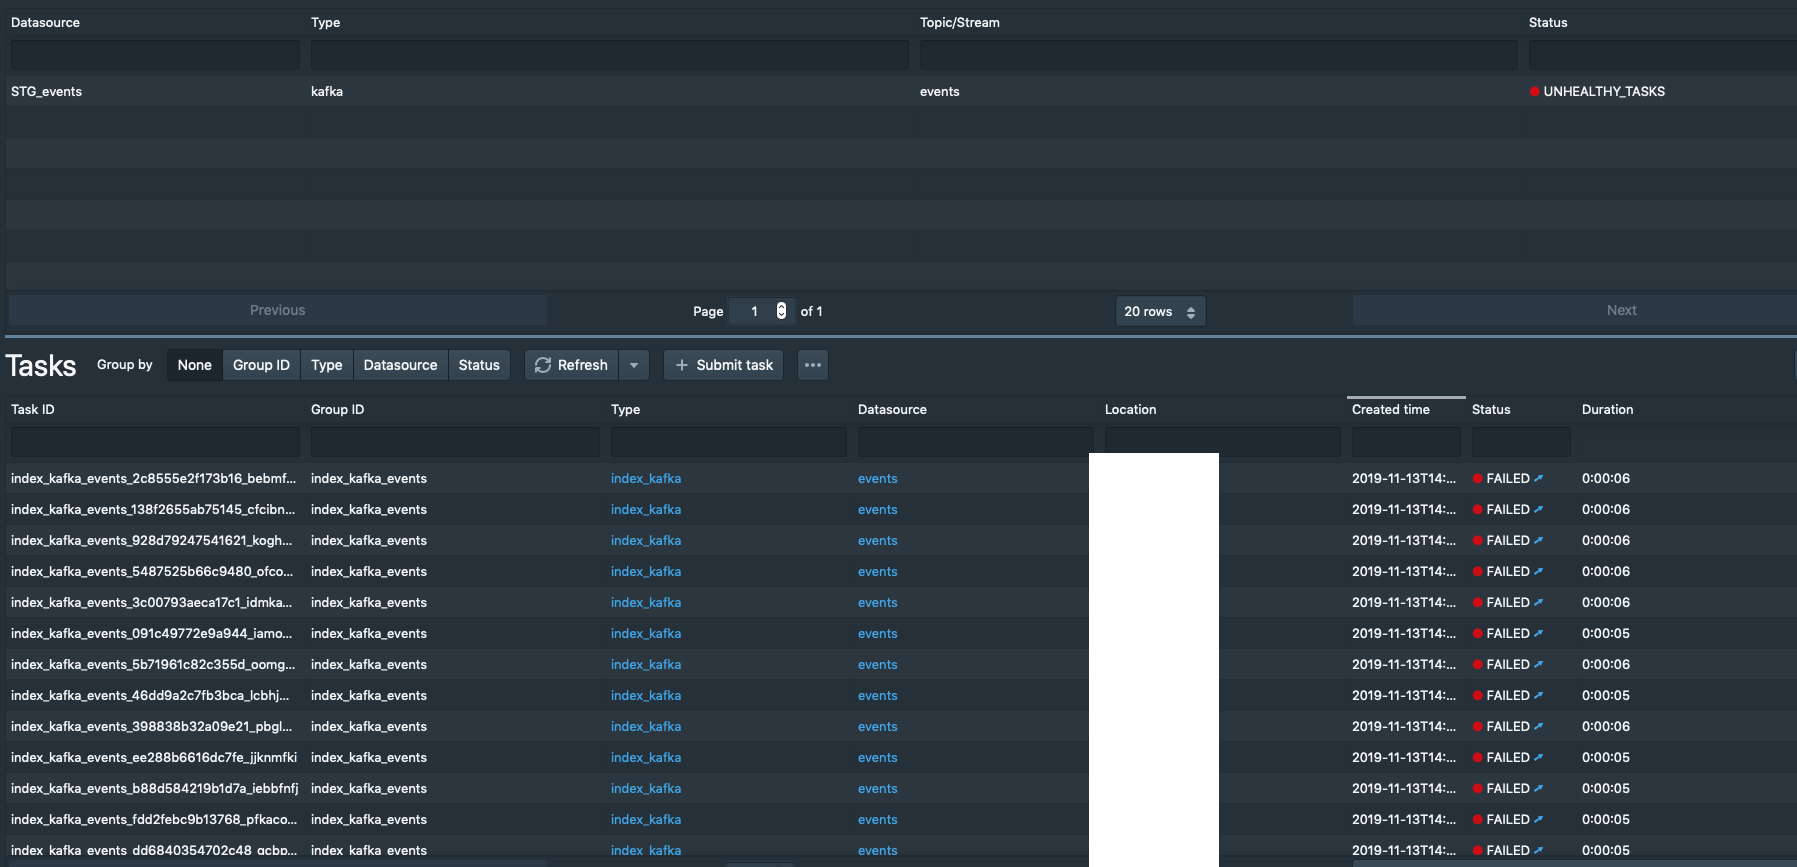This screenshot has height=867, width=1797.
Task: Sort tasks by Duration header
Action: coord(1607,409)
